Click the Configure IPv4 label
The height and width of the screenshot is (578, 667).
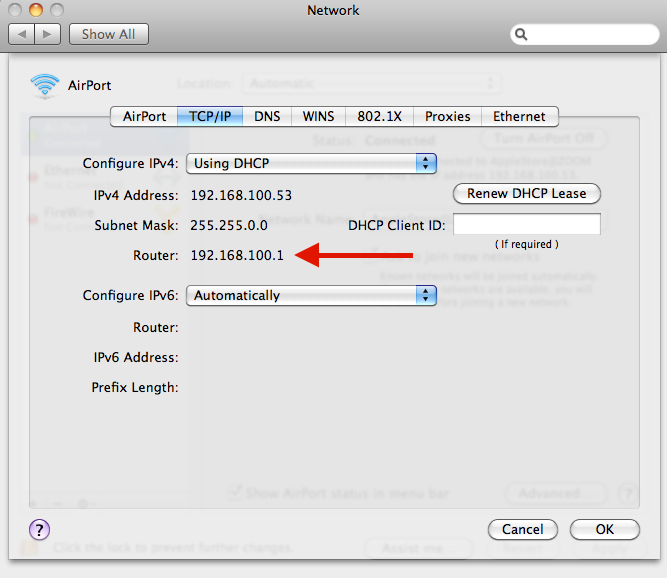pyautogui.click(x=131, y=163)
